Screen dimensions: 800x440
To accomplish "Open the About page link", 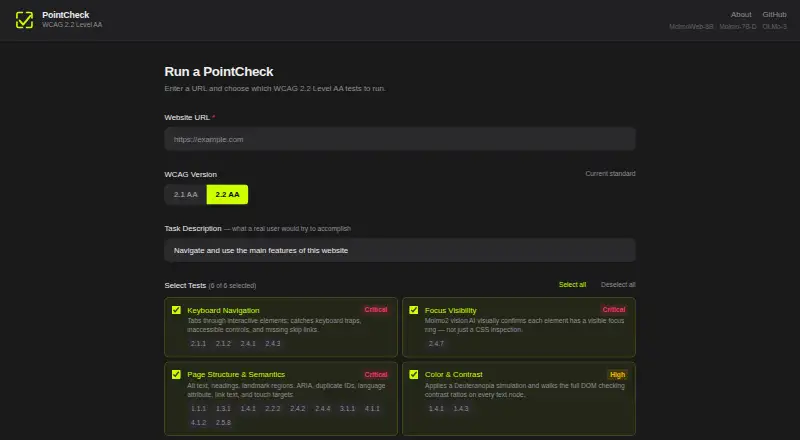I will [741, 15].
